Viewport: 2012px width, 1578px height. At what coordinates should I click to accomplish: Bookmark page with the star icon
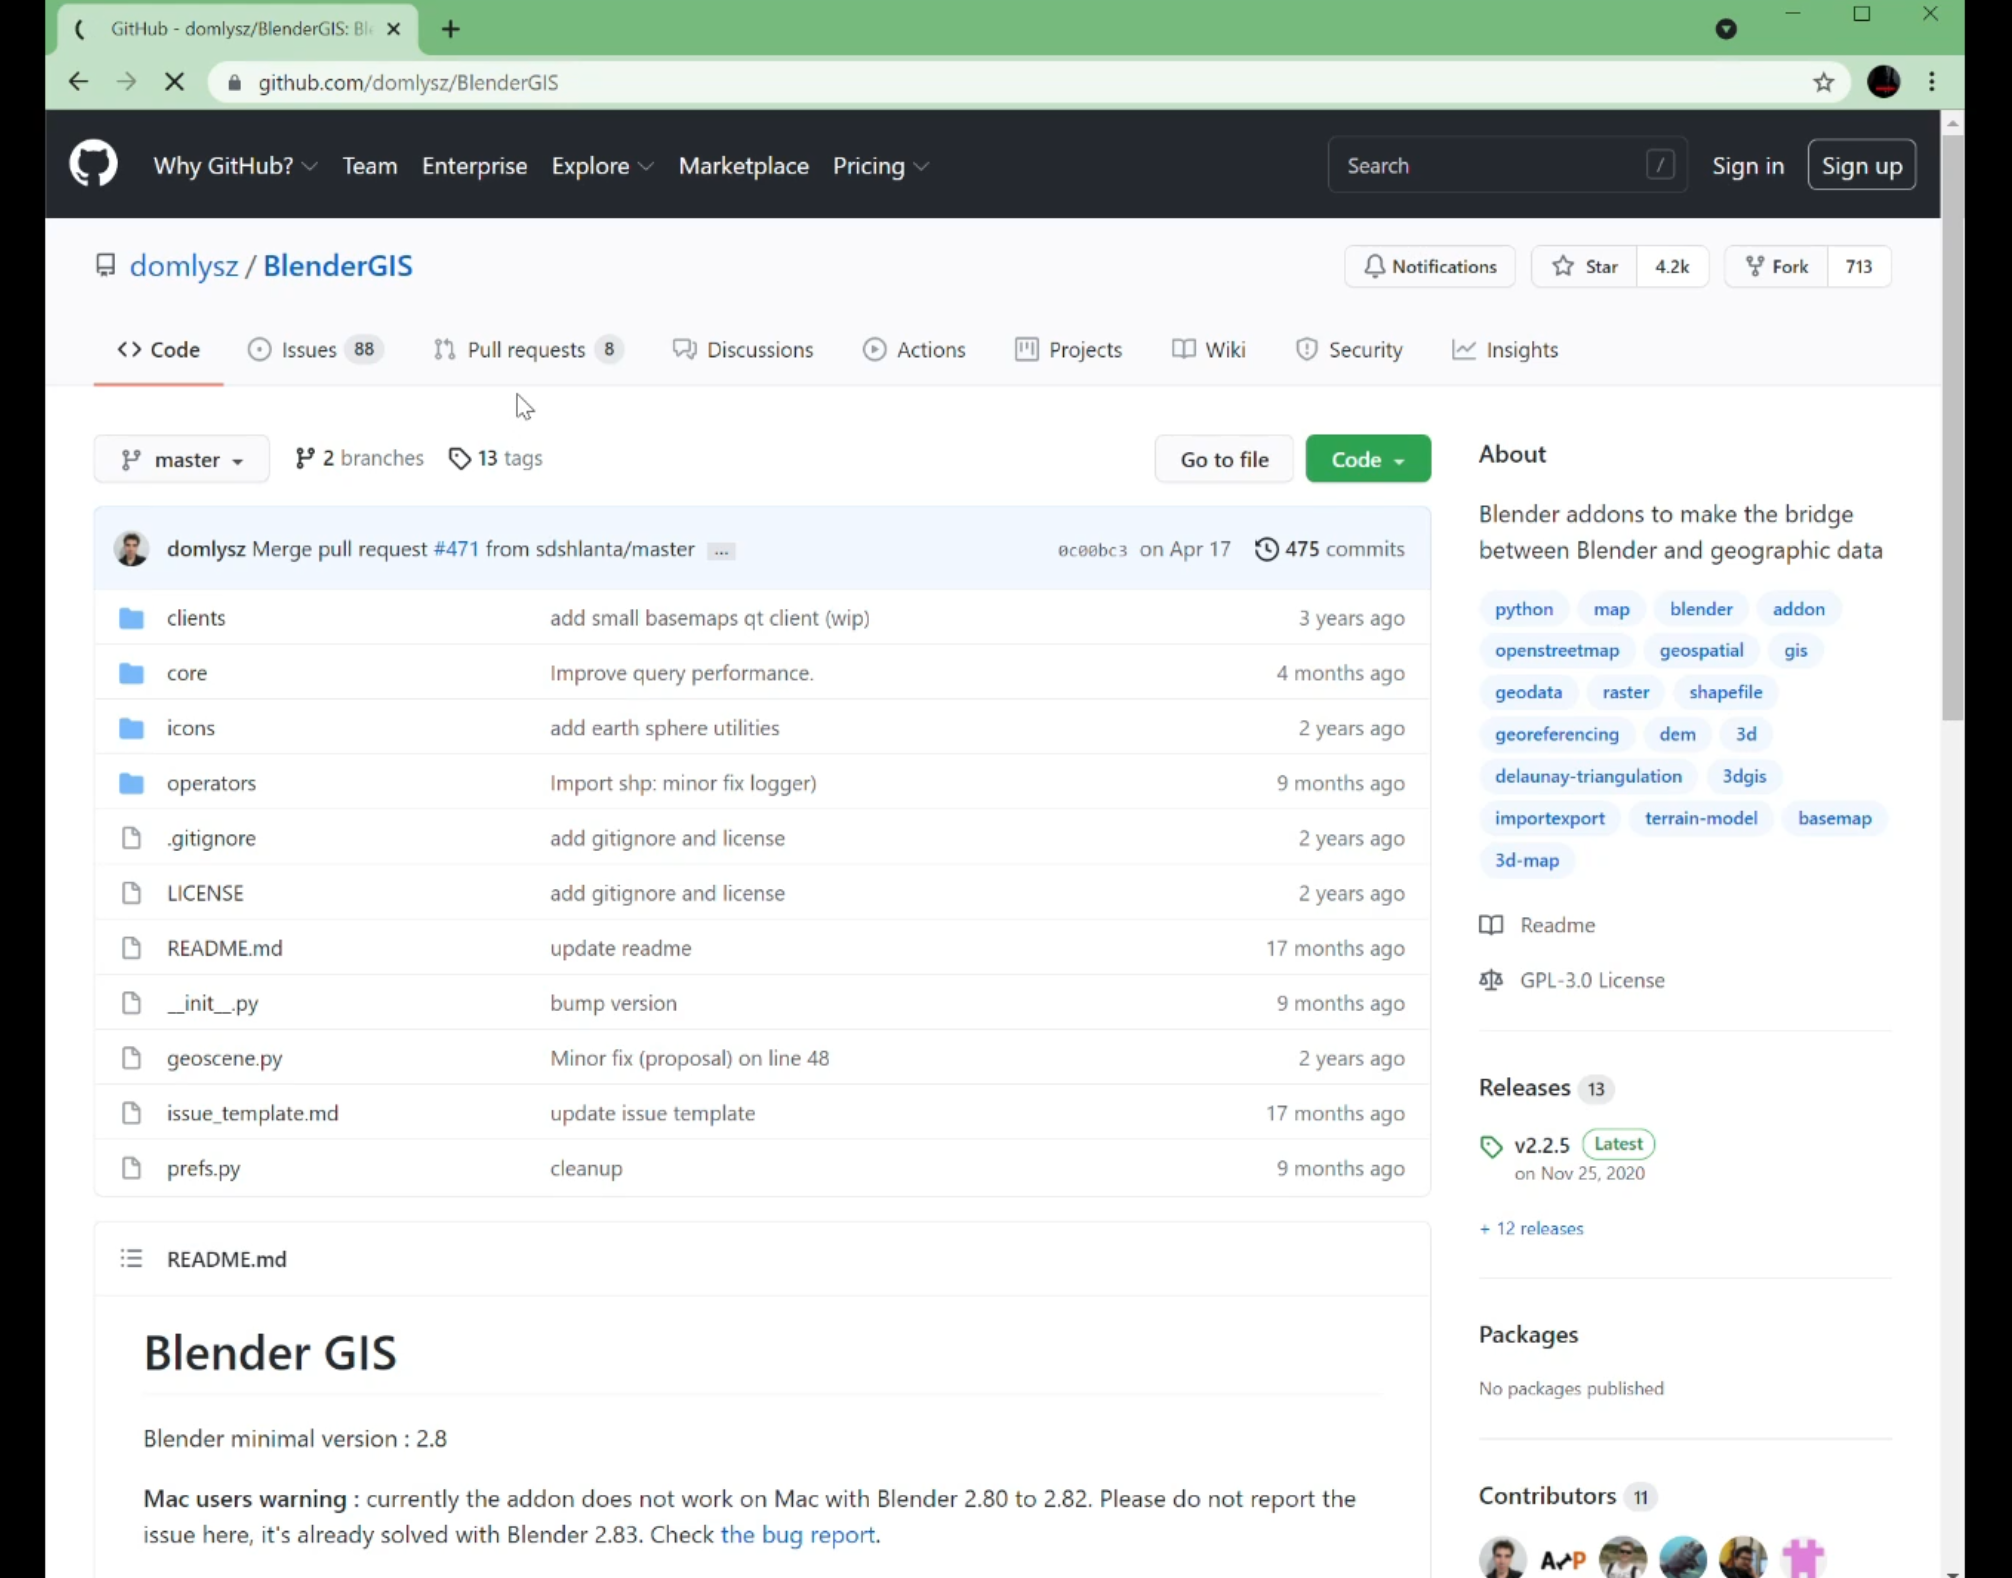1823,82
